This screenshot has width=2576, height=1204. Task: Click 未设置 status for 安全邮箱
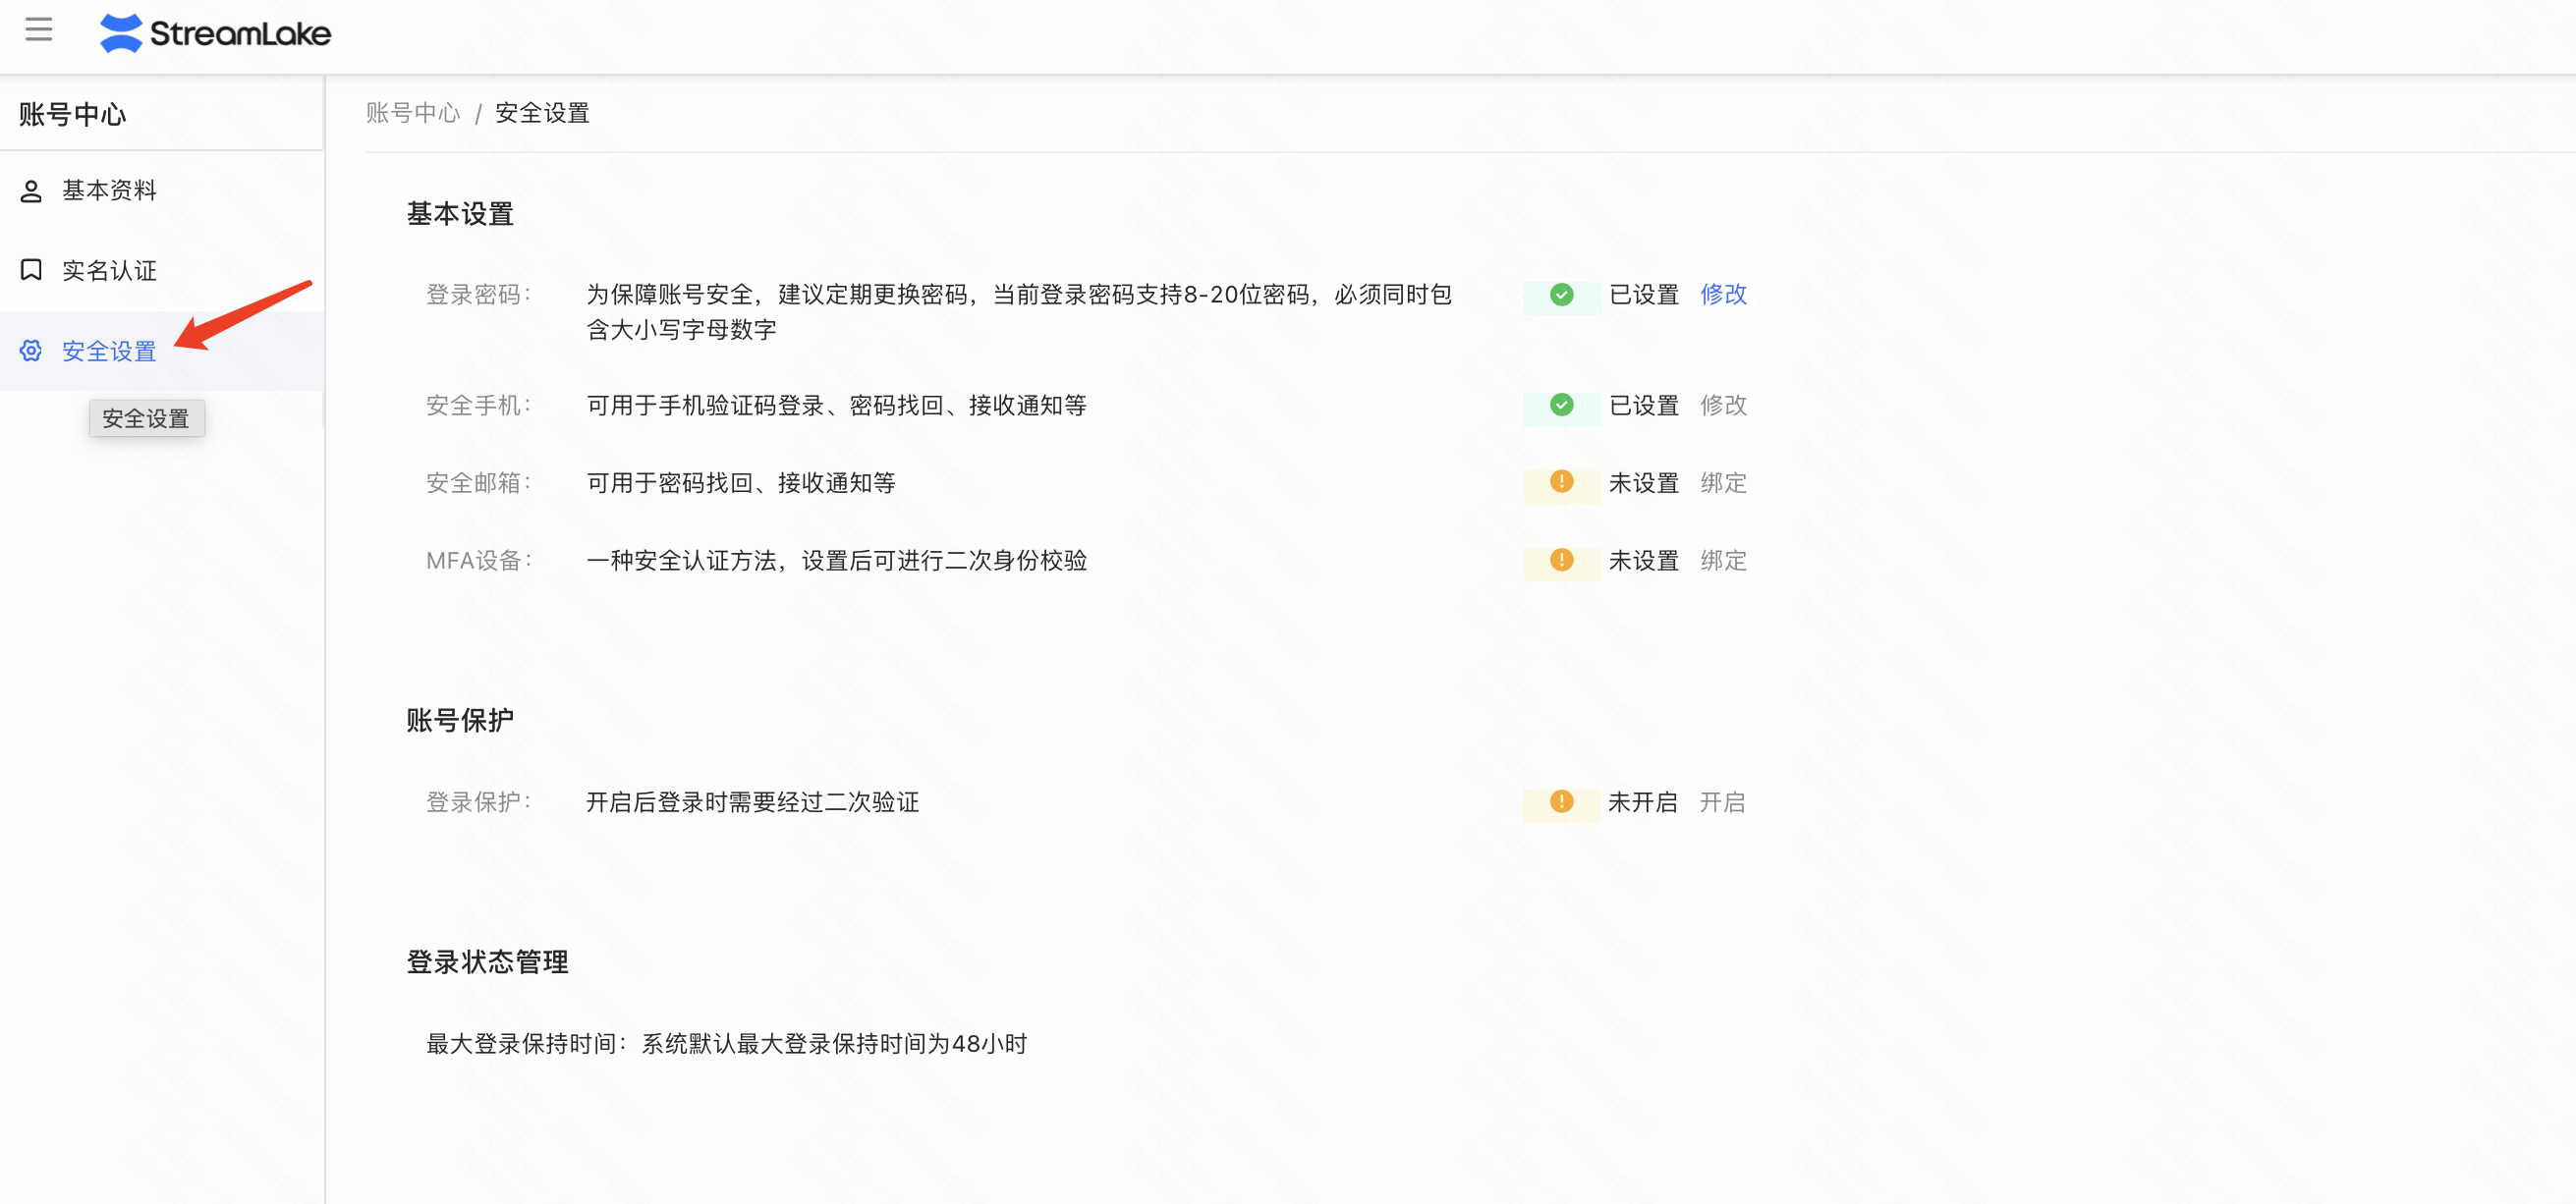pyautogui.click(x=1643, y=483)
